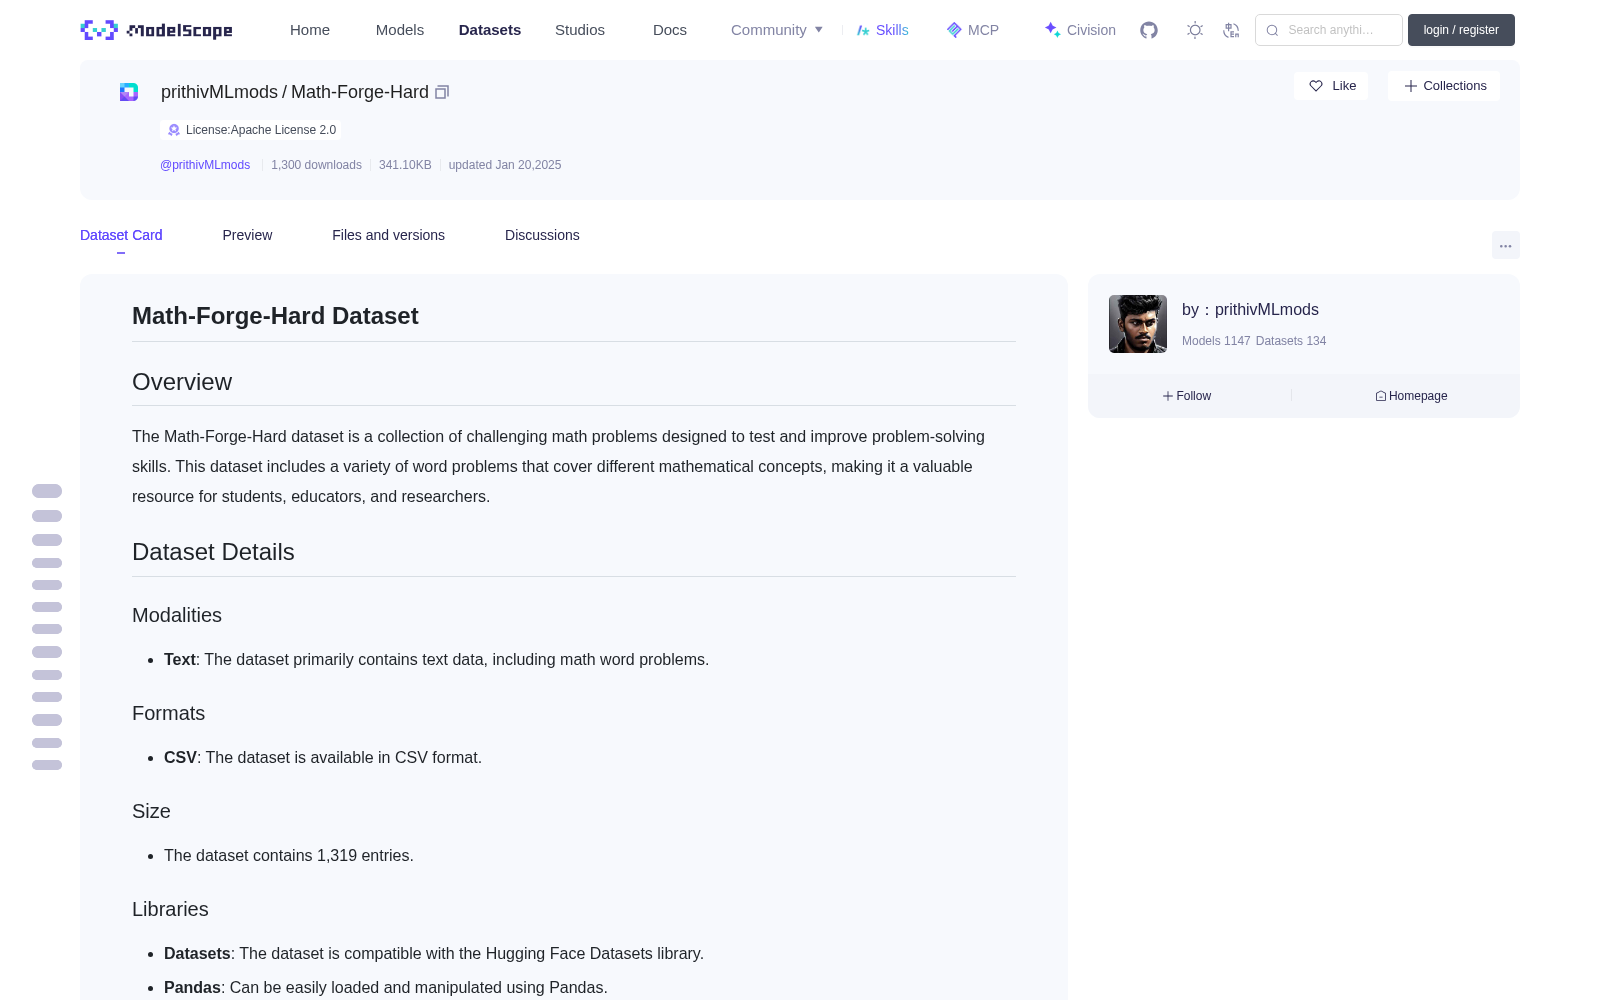Click the Math-Forge-Hard Dataset heading
1600x1000 pixels.
click(x=275, y=316)
